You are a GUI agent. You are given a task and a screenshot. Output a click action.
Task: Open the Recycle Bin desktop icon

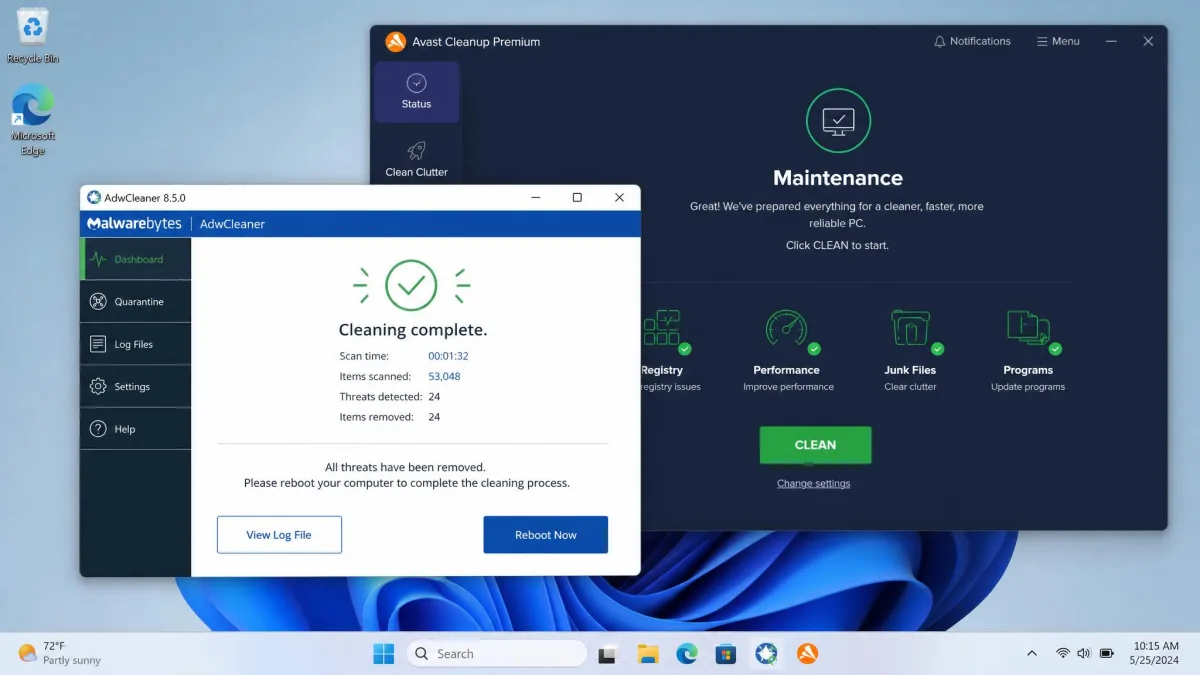click(33, 36)
